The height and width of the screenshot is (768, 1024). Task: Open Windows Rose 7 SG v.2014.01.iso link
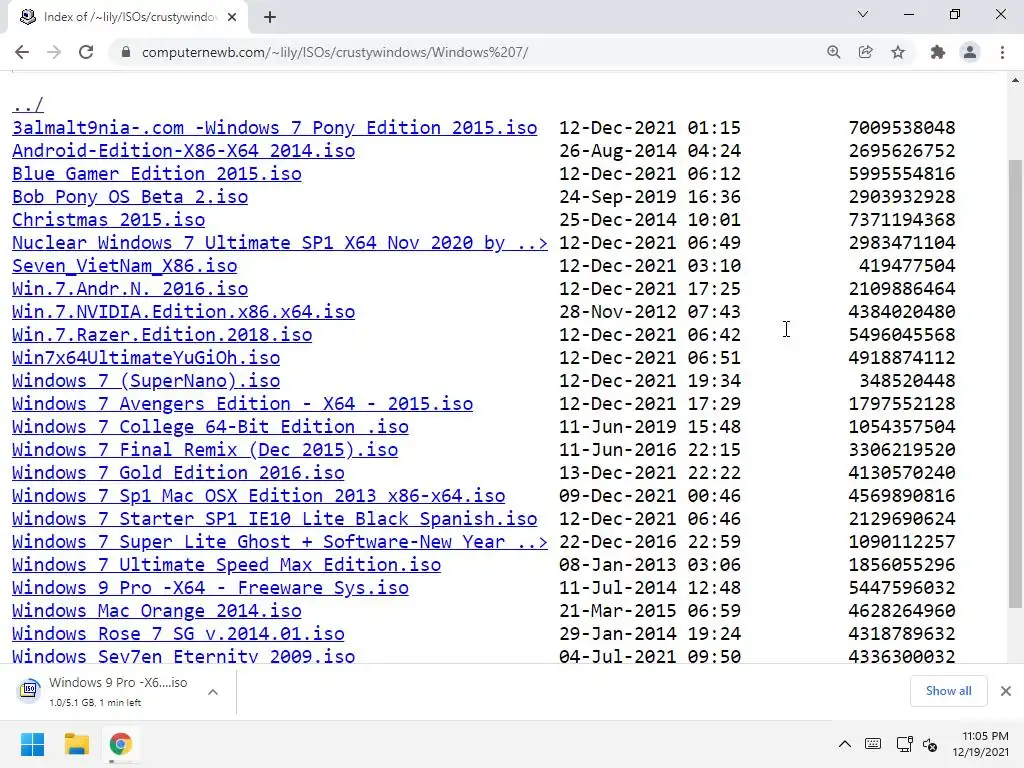click(178, 633)
